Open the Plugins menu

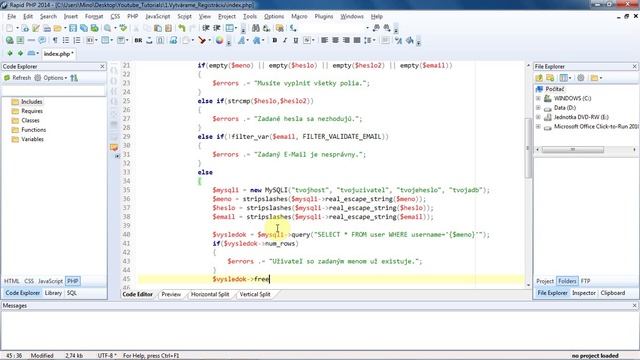324,16
